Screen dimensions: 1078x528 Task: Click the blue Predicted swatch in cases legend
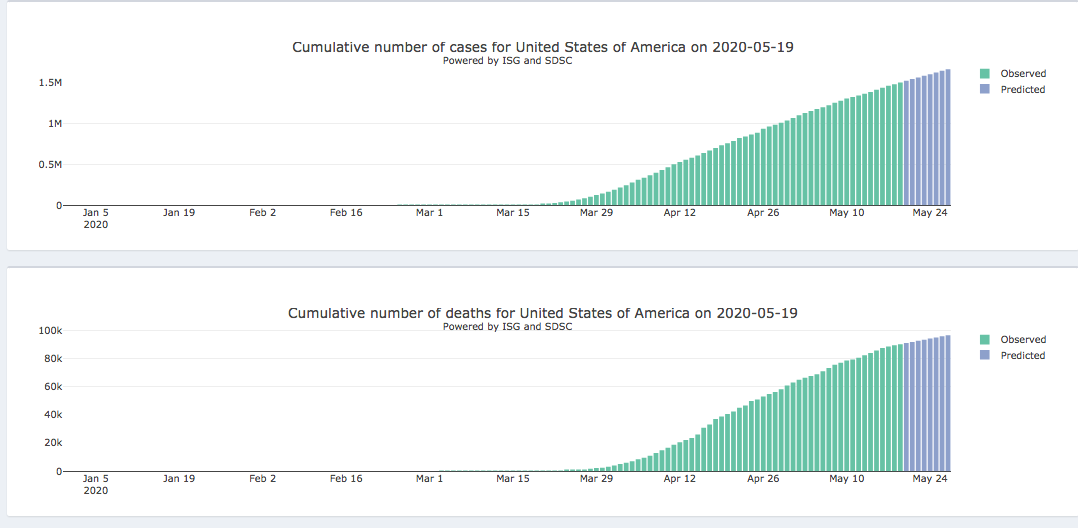[985, 89]
